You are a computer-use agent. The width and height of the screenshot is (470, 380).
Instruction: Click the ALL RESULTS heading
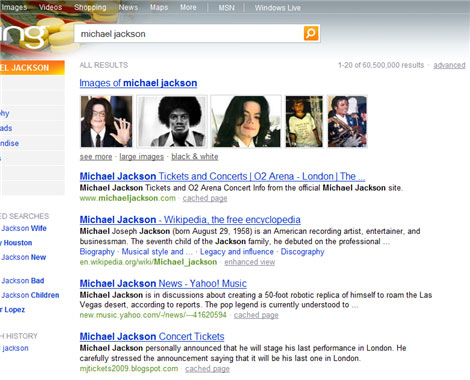coord(104,65)
